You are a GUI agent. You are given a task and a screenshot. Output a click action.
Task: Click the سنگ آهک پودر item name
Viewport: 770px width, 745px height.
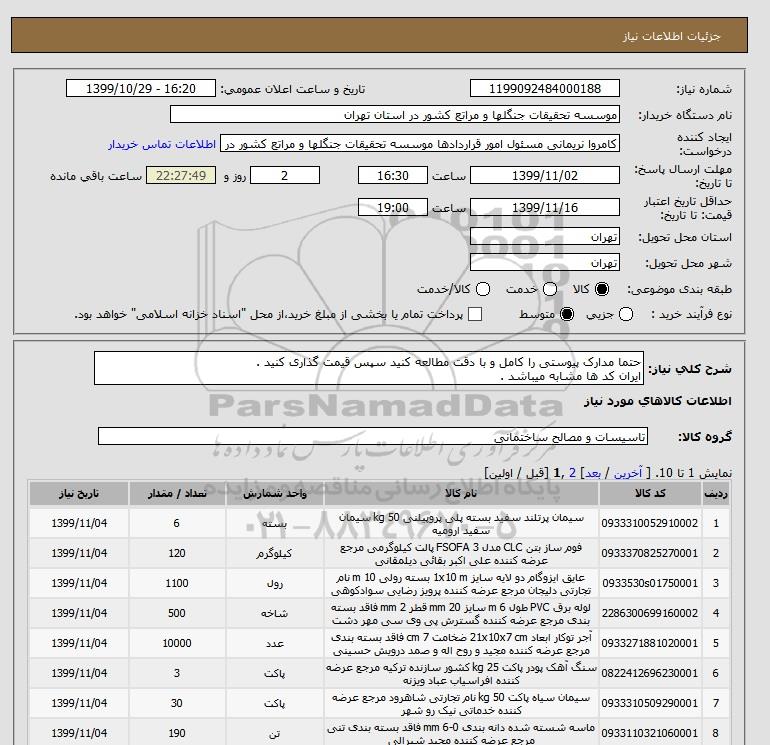[461, 674]
